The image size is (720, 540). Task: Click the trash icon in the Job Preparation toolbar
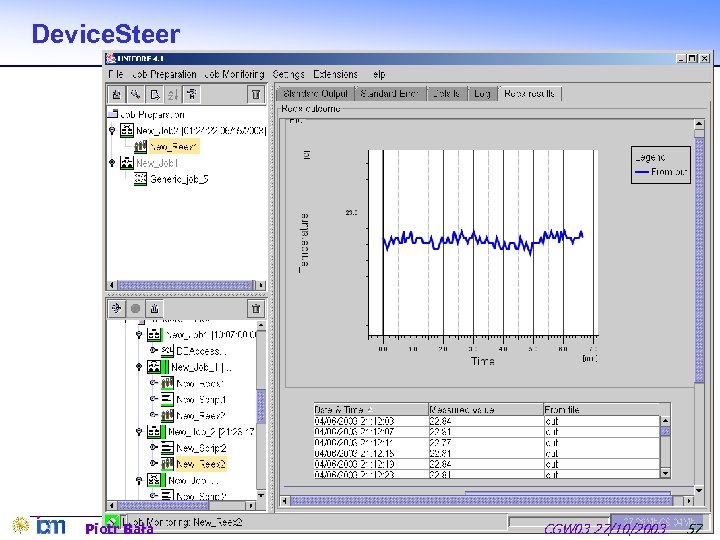coord(256,95)
